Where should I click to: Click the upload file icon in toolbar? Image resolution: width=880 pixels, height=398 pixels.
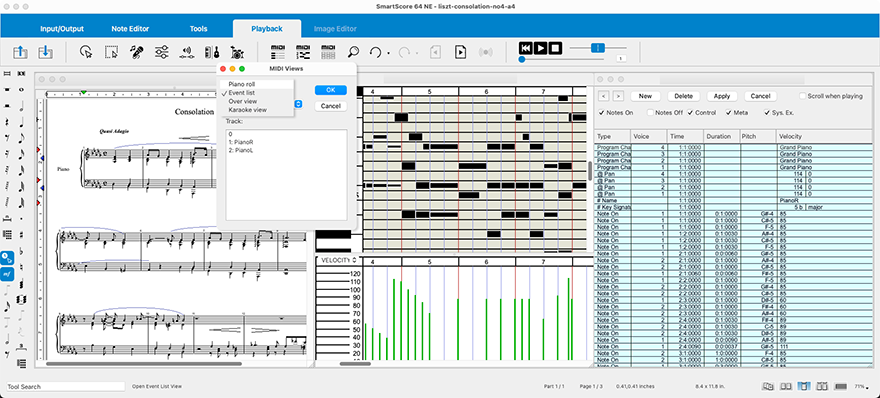pyautogui.click(x=20, y=52)
